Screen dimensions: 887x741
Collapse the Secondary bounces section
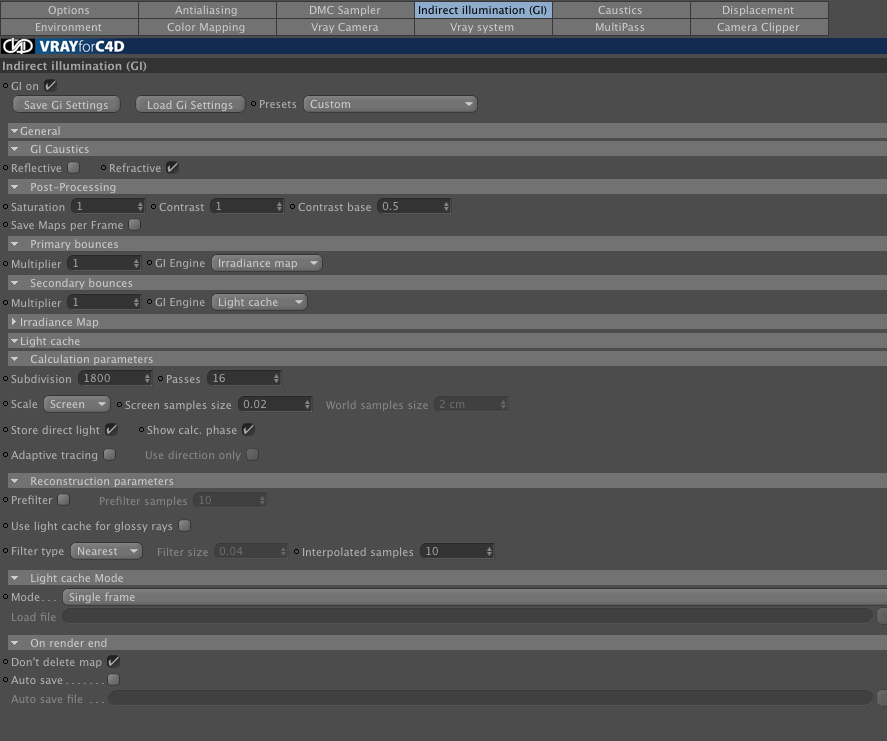(x=15, y=283)
